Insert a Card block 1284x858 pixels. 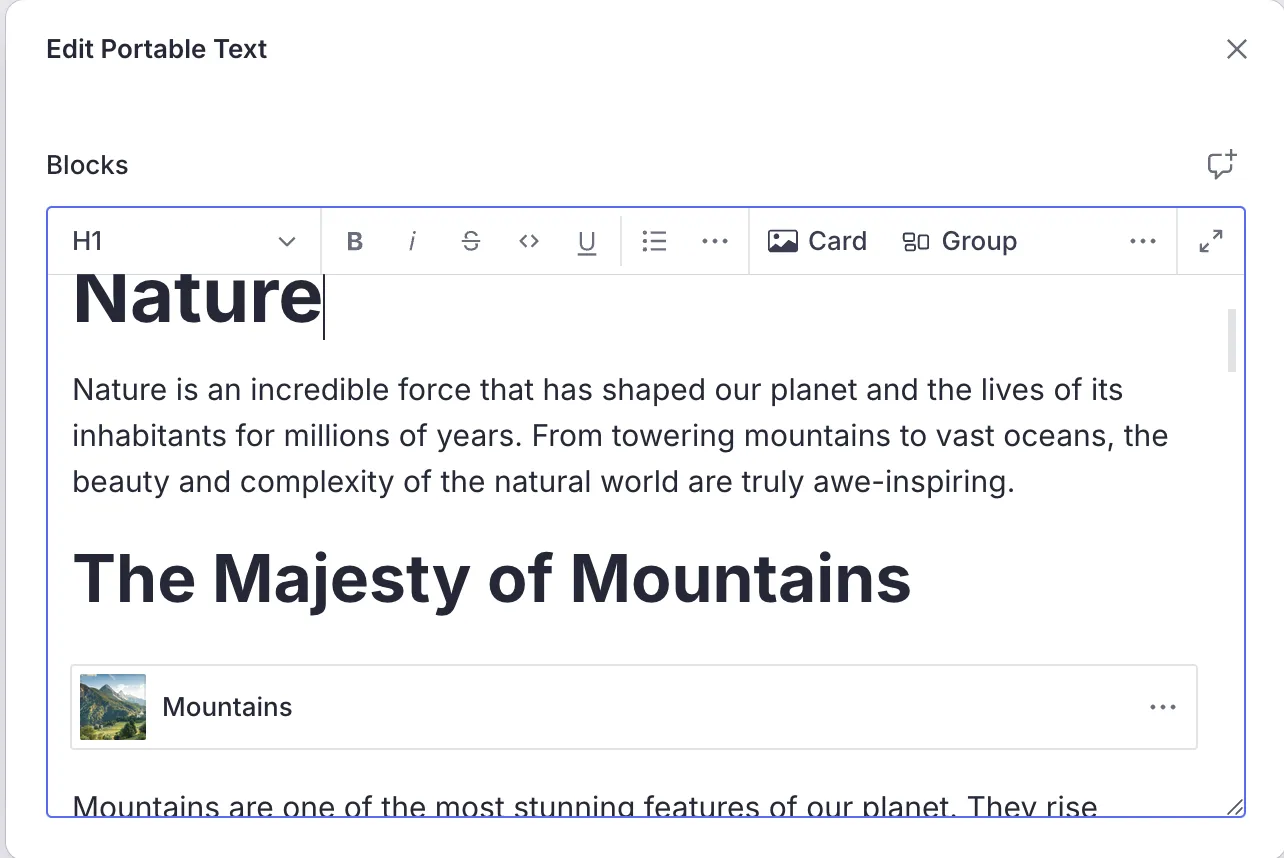(x=817, y=241)
